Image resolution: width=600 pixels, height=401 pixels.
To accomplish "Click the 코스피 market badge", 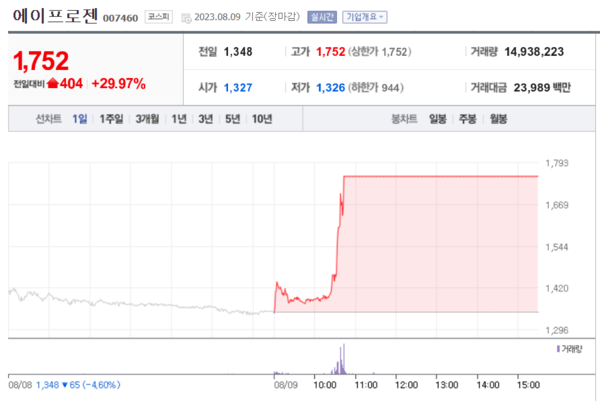I will pos(158,17).
